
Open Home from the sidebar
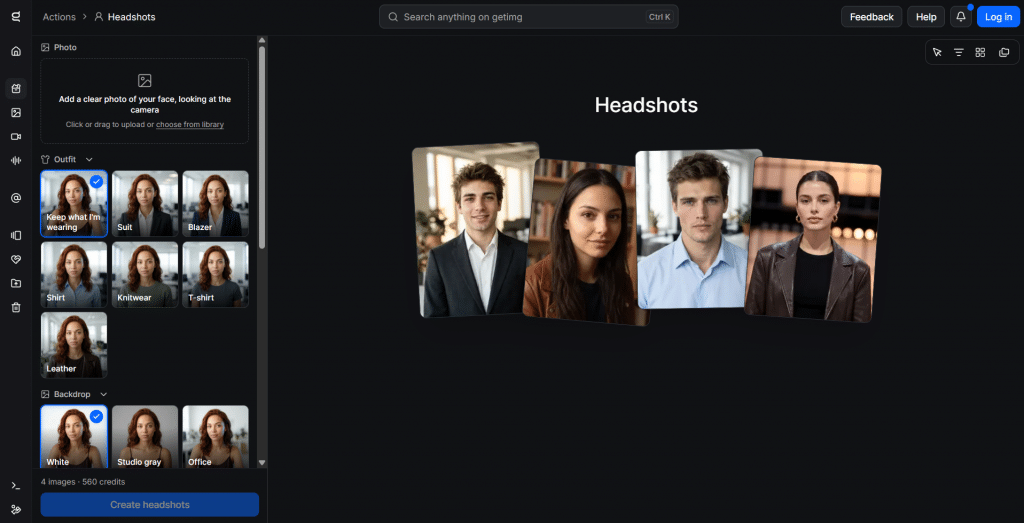click(x=16, y=52)
